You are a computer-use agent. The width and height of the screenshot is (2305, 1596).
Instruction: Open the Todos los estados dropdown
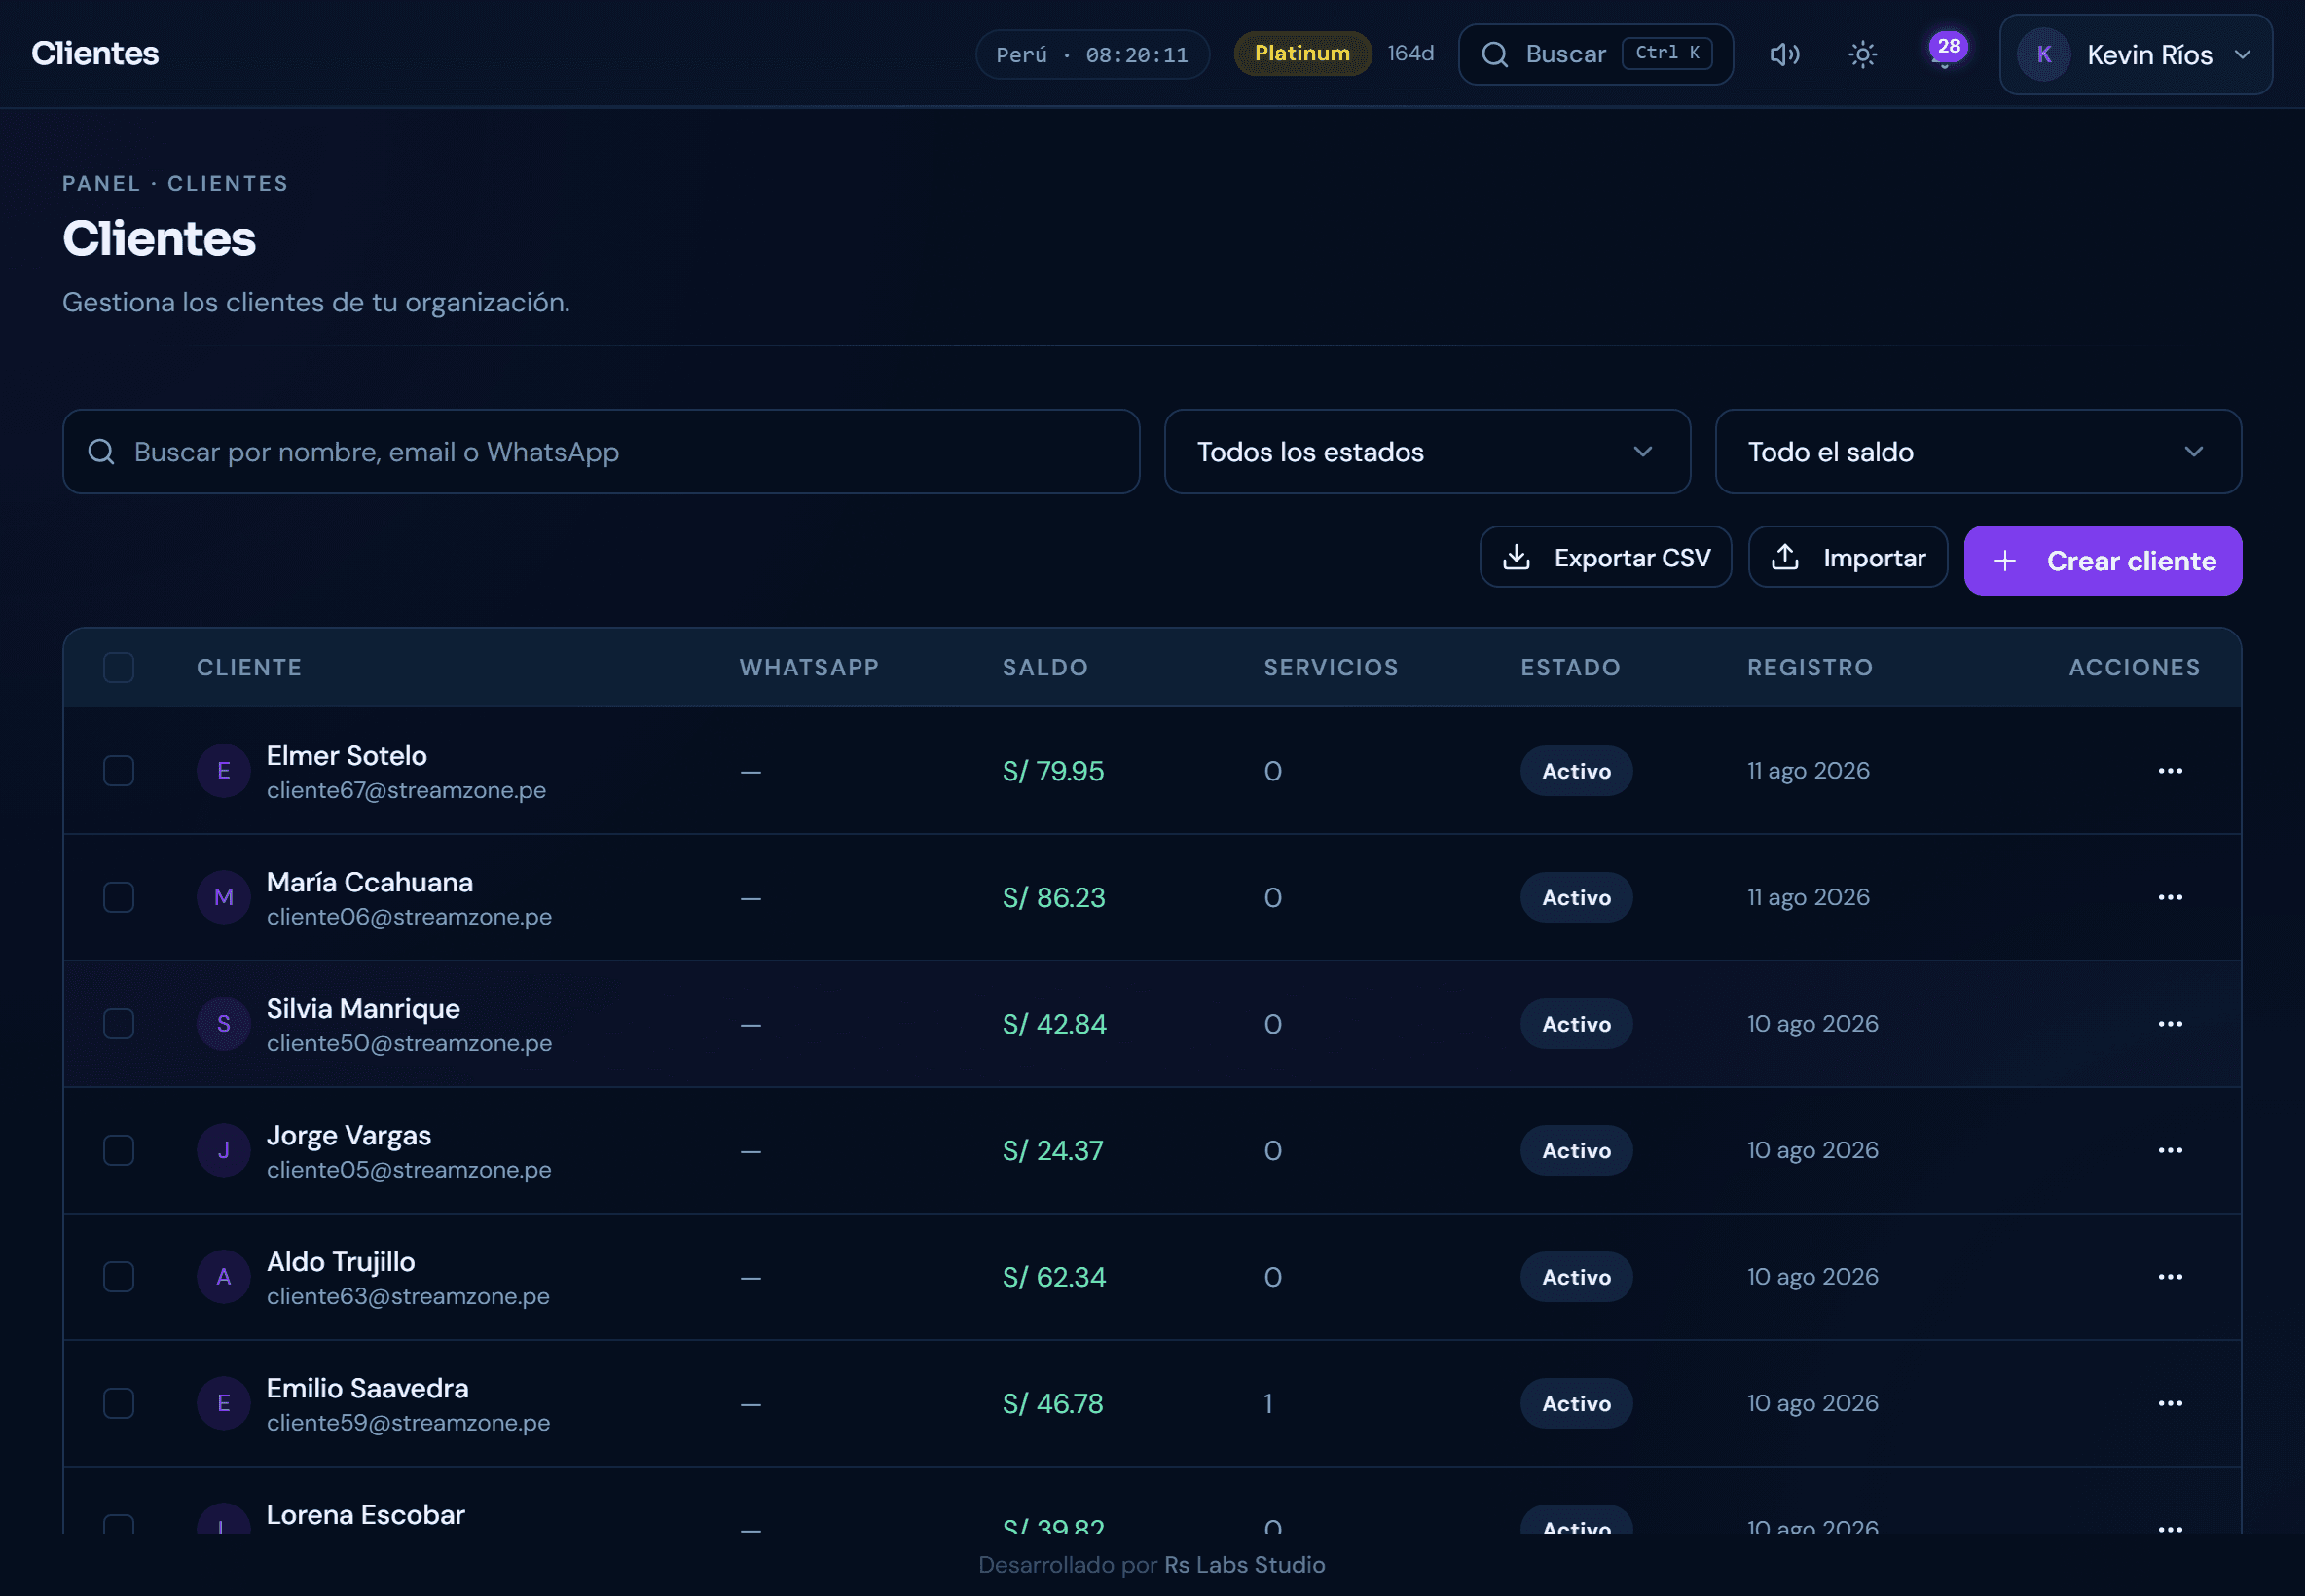coord(1427,452)
